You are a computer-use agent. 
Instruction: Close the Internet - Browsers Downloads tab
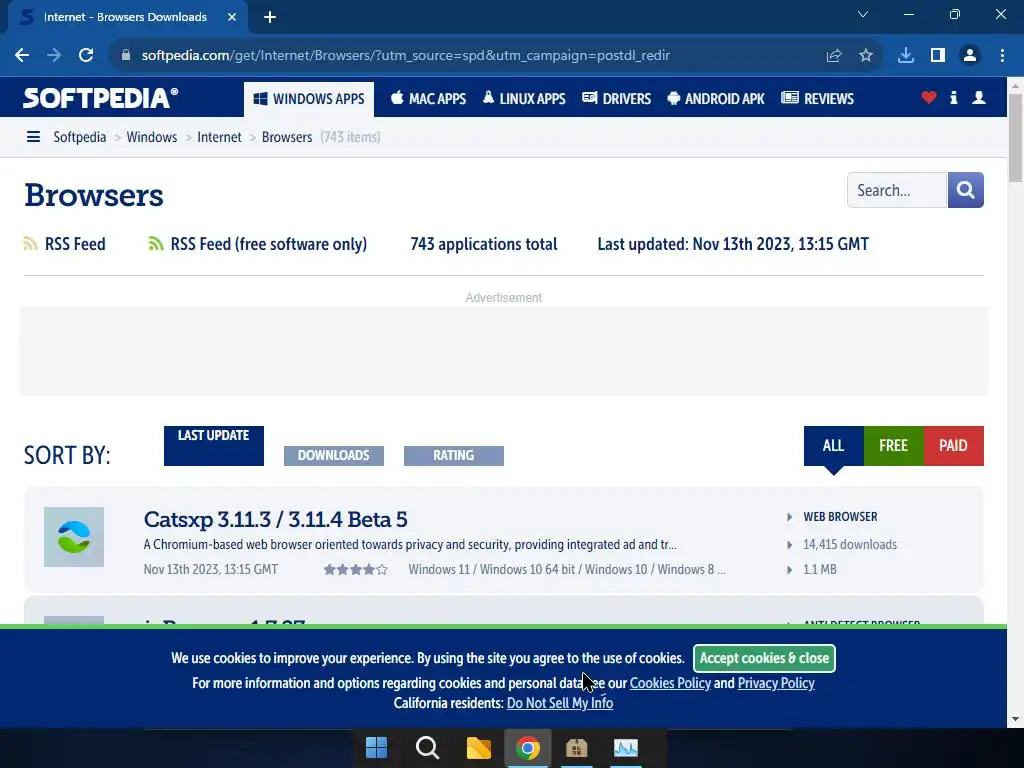click(232, 17)
